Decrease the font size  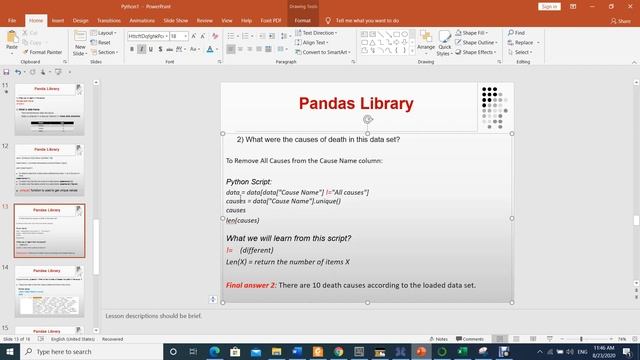click(x=203, y=36)
